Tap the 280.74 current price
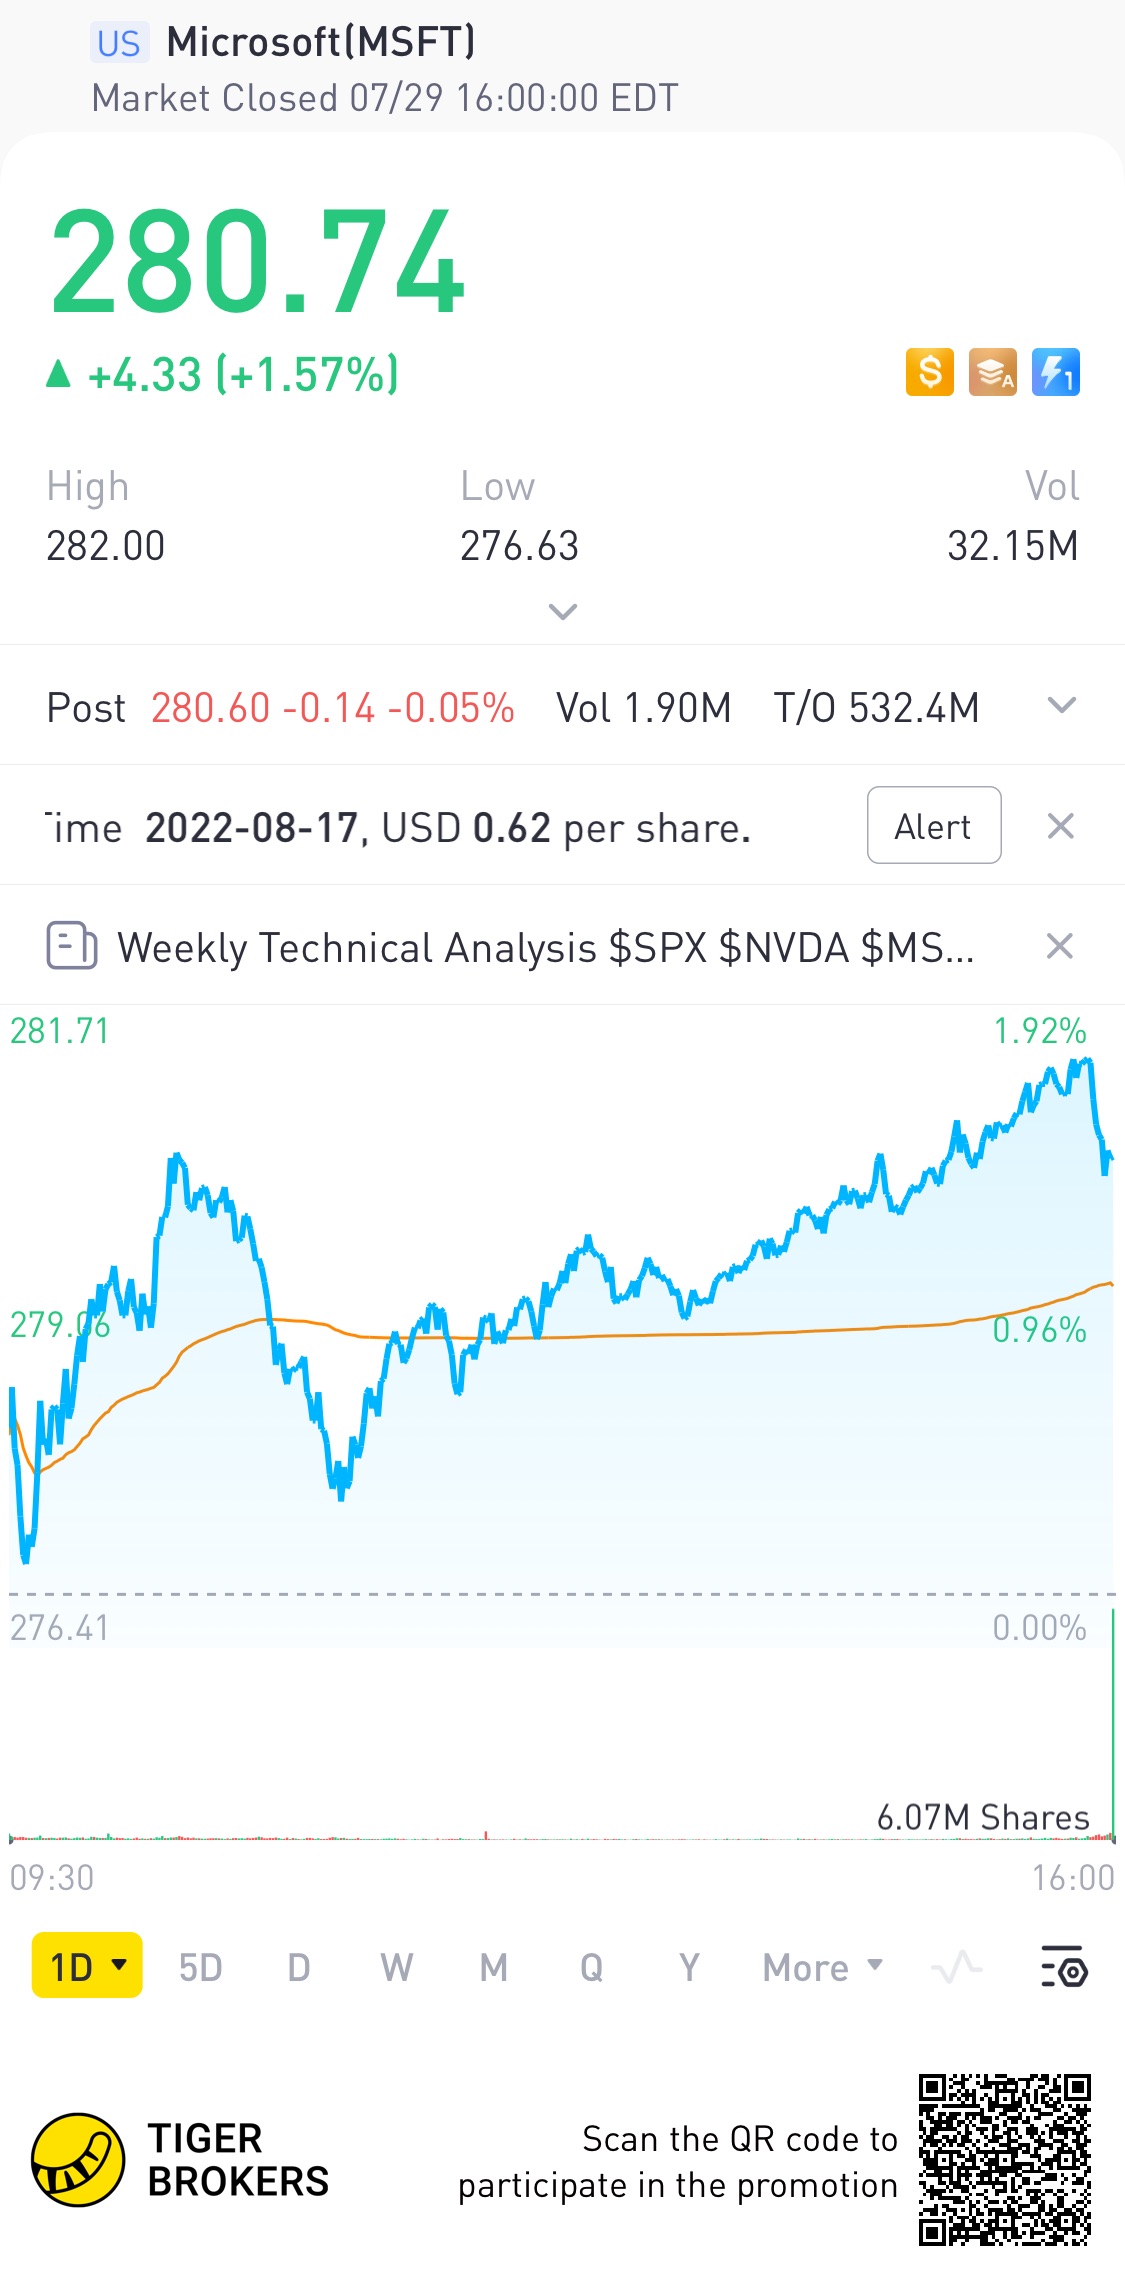 (258, 262)
